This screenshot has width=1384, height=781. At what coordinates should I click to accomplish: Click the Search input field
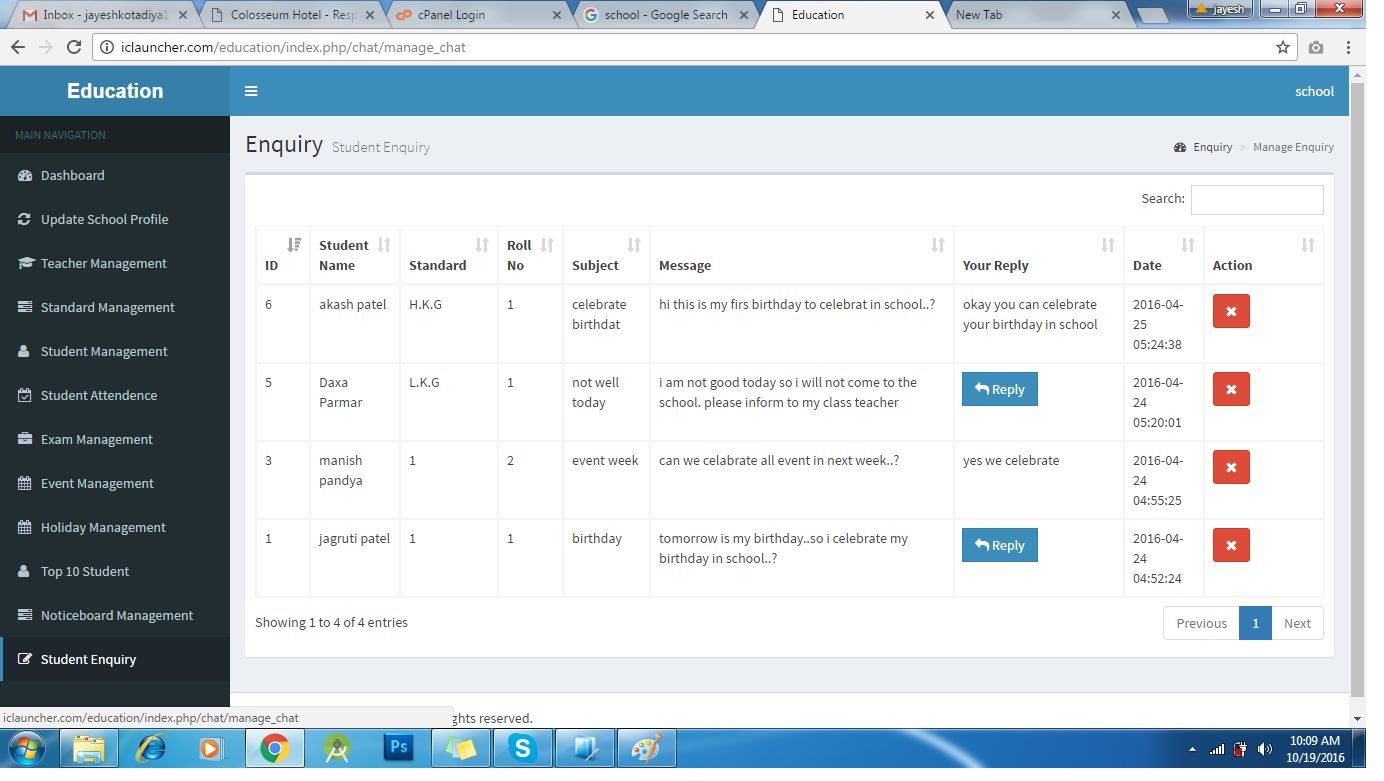pyautogui.click(x=1257, y=199)
